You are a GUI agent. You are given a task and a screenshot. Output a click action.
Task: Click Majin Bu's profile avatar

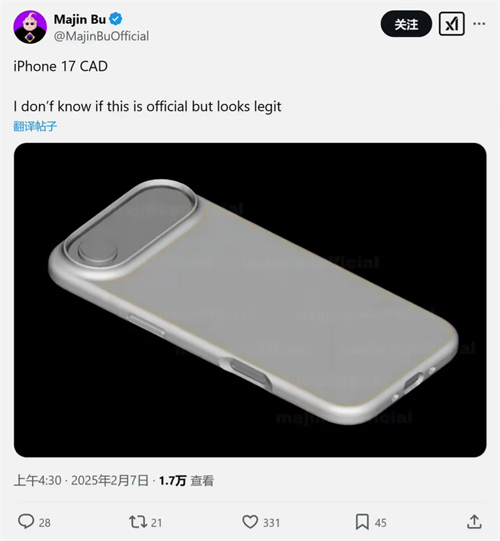coord(30,27)
